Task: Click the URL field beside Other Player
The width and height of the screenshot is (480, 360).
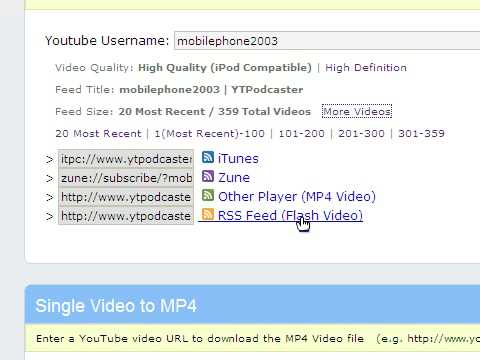Action: point(126,197)
